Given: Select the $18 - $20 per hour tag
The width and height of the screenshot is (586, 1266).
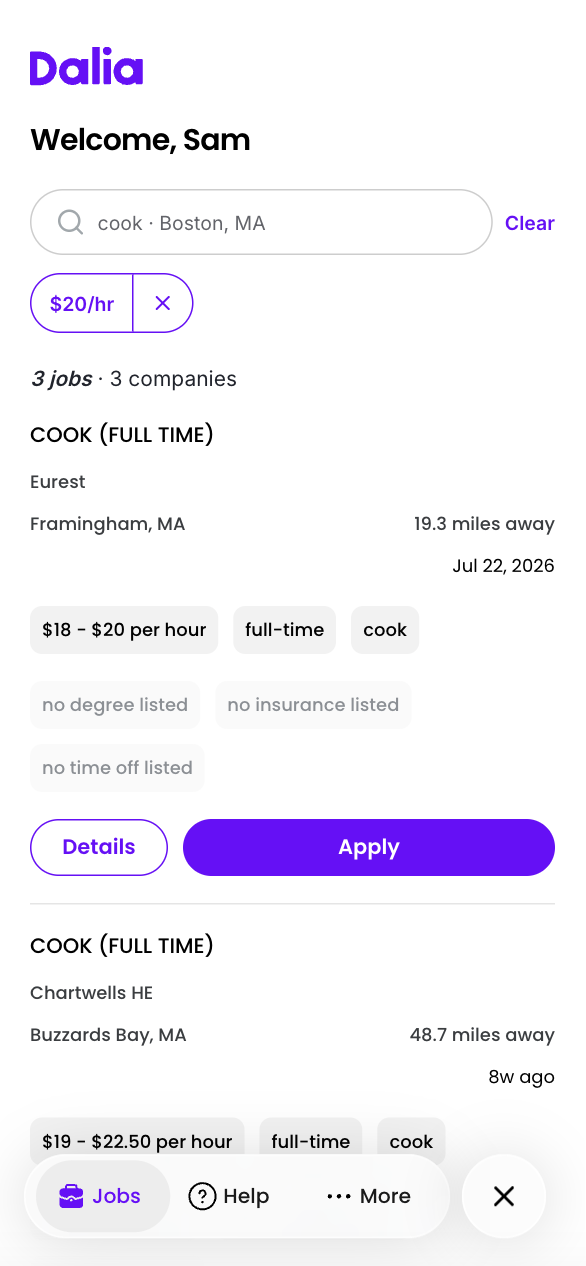Looking at the screenshot, I should (x=124, y=630).
